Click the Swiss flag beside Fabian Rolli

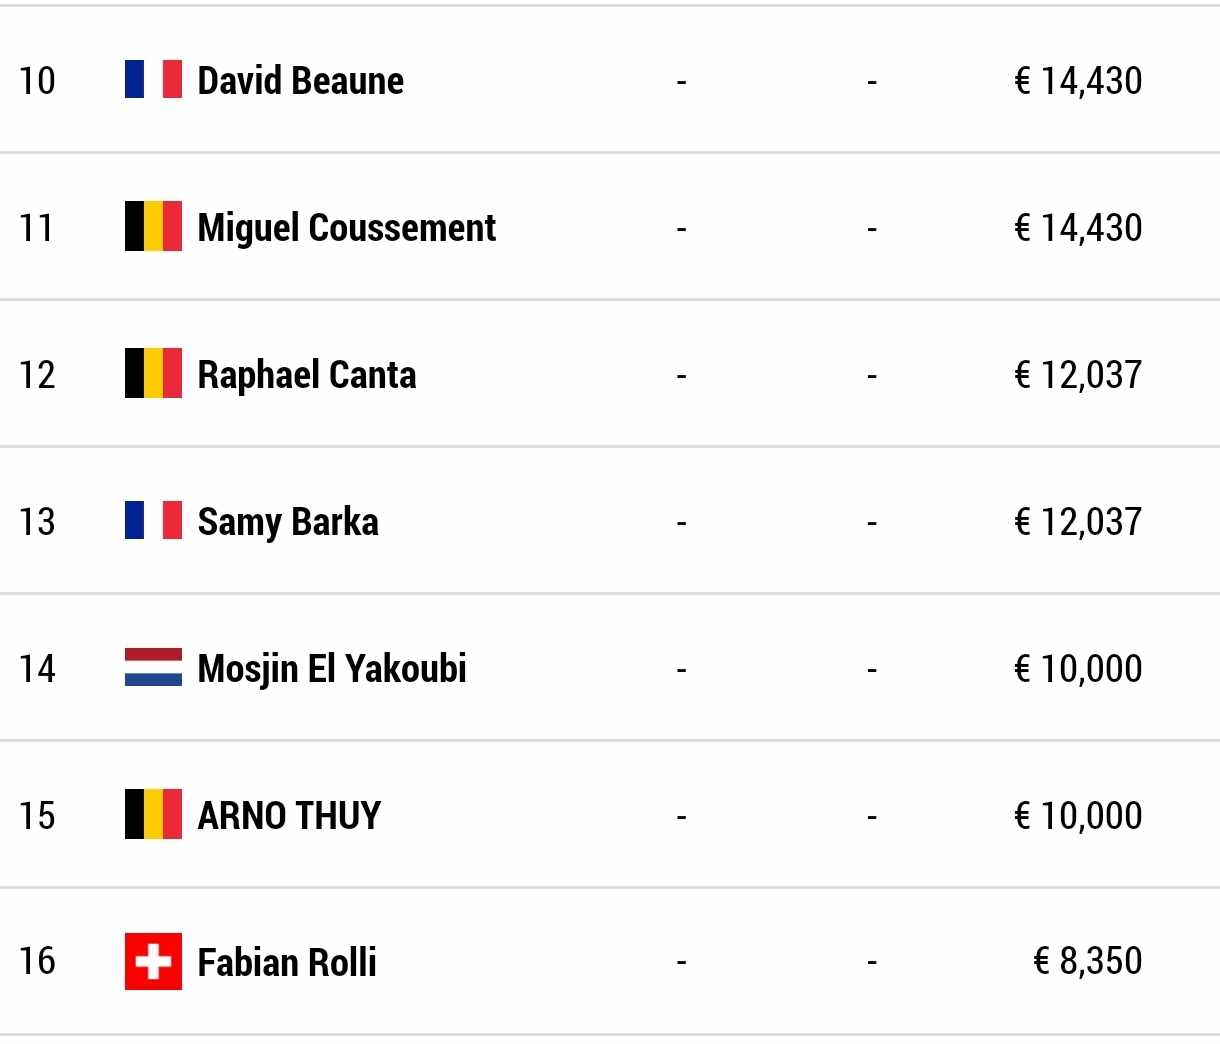(x=153, y=961)
